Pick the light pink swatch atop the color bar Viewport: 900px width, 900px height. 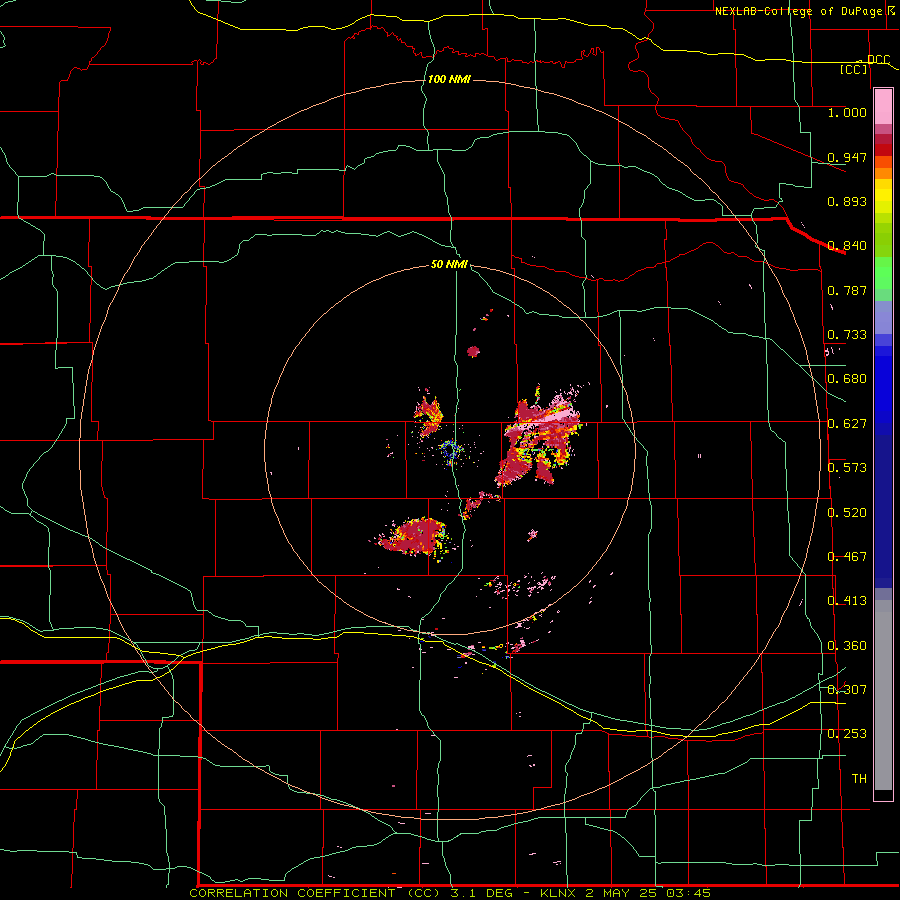(883, 107)
